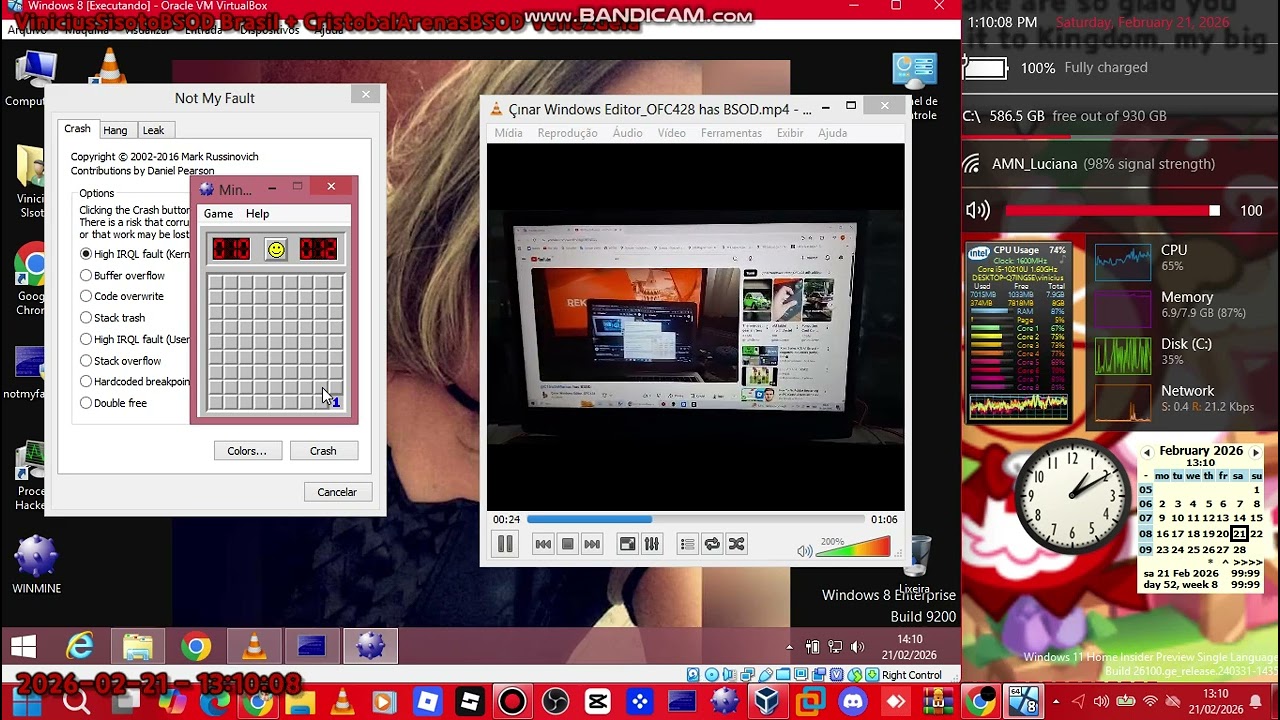
Task: Expand host system tray hidden icons
Action: click(1058, 702)
